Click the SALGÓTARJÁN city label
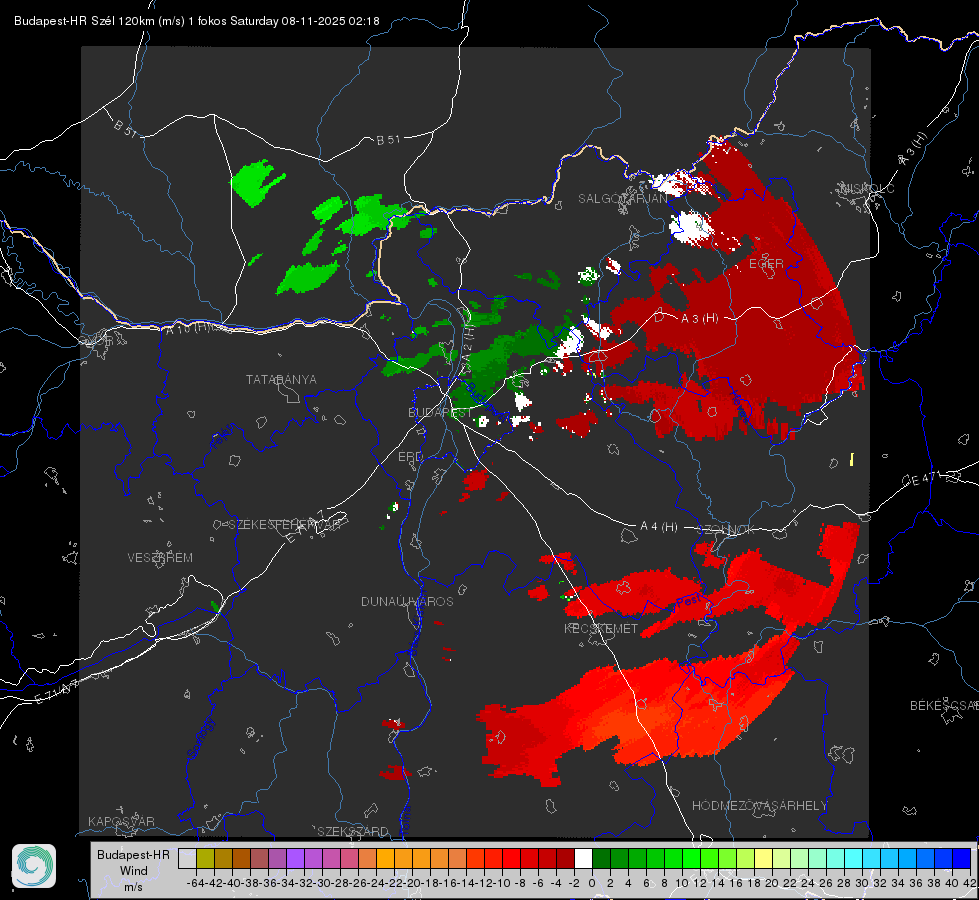 (x=622, y=199)
